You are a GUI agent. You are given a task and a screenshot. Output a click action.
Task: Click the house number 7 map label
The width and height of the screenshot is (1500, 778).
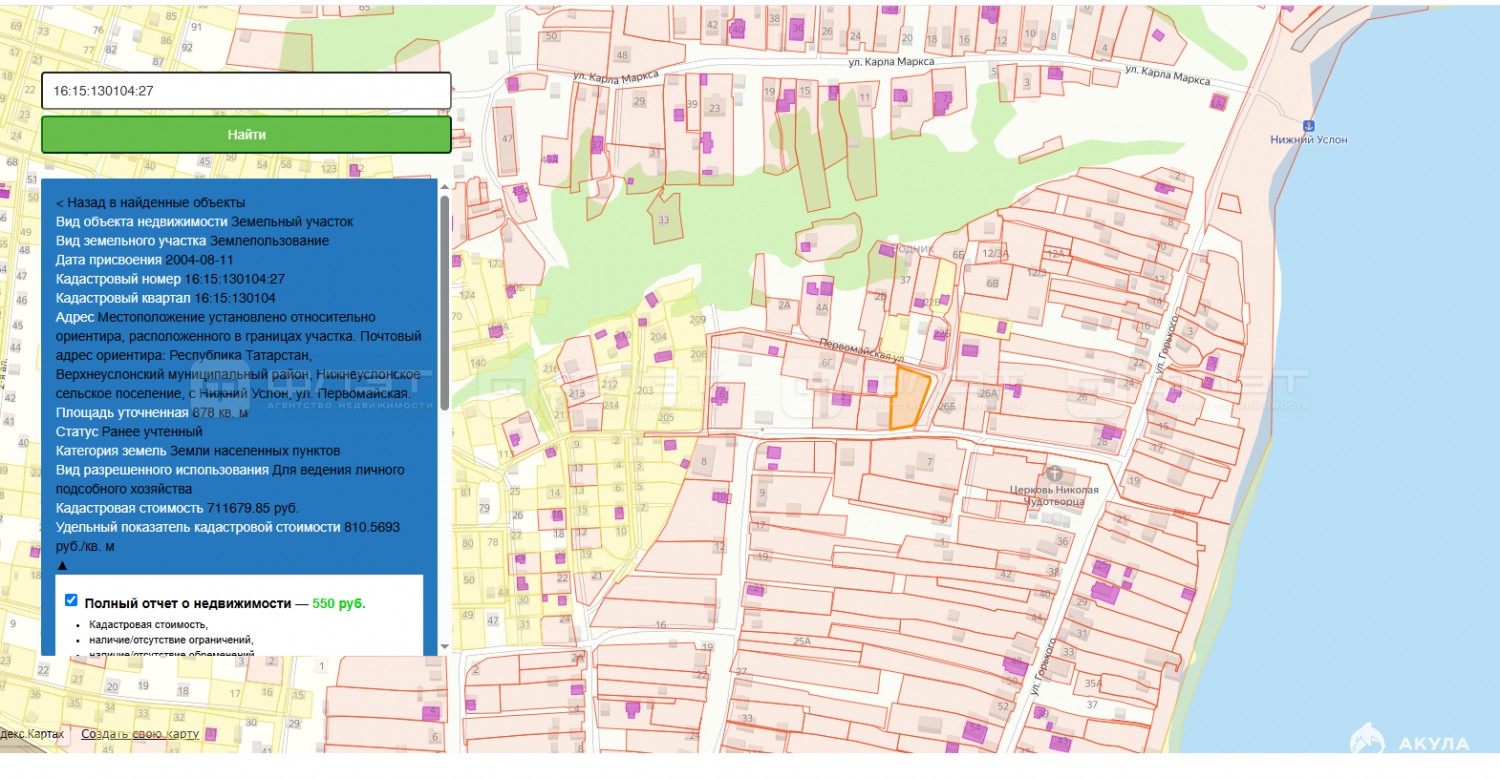coord(930,462)
